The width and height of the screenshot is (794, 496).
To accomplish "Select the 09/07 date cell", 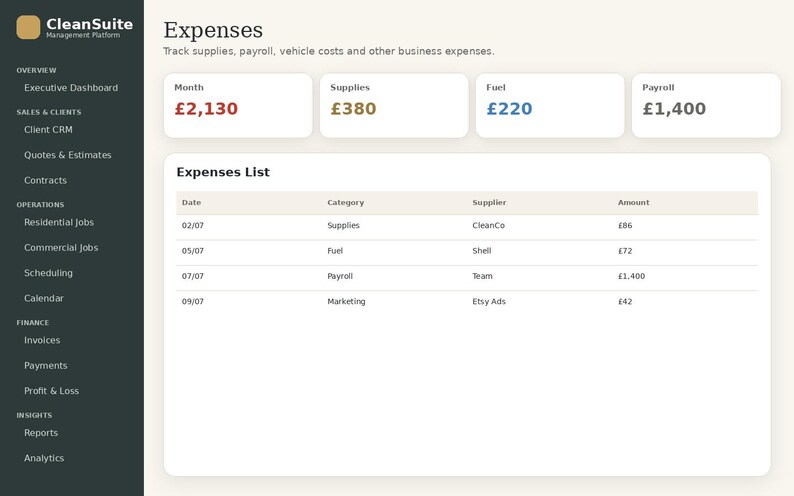I will point(192,302).
